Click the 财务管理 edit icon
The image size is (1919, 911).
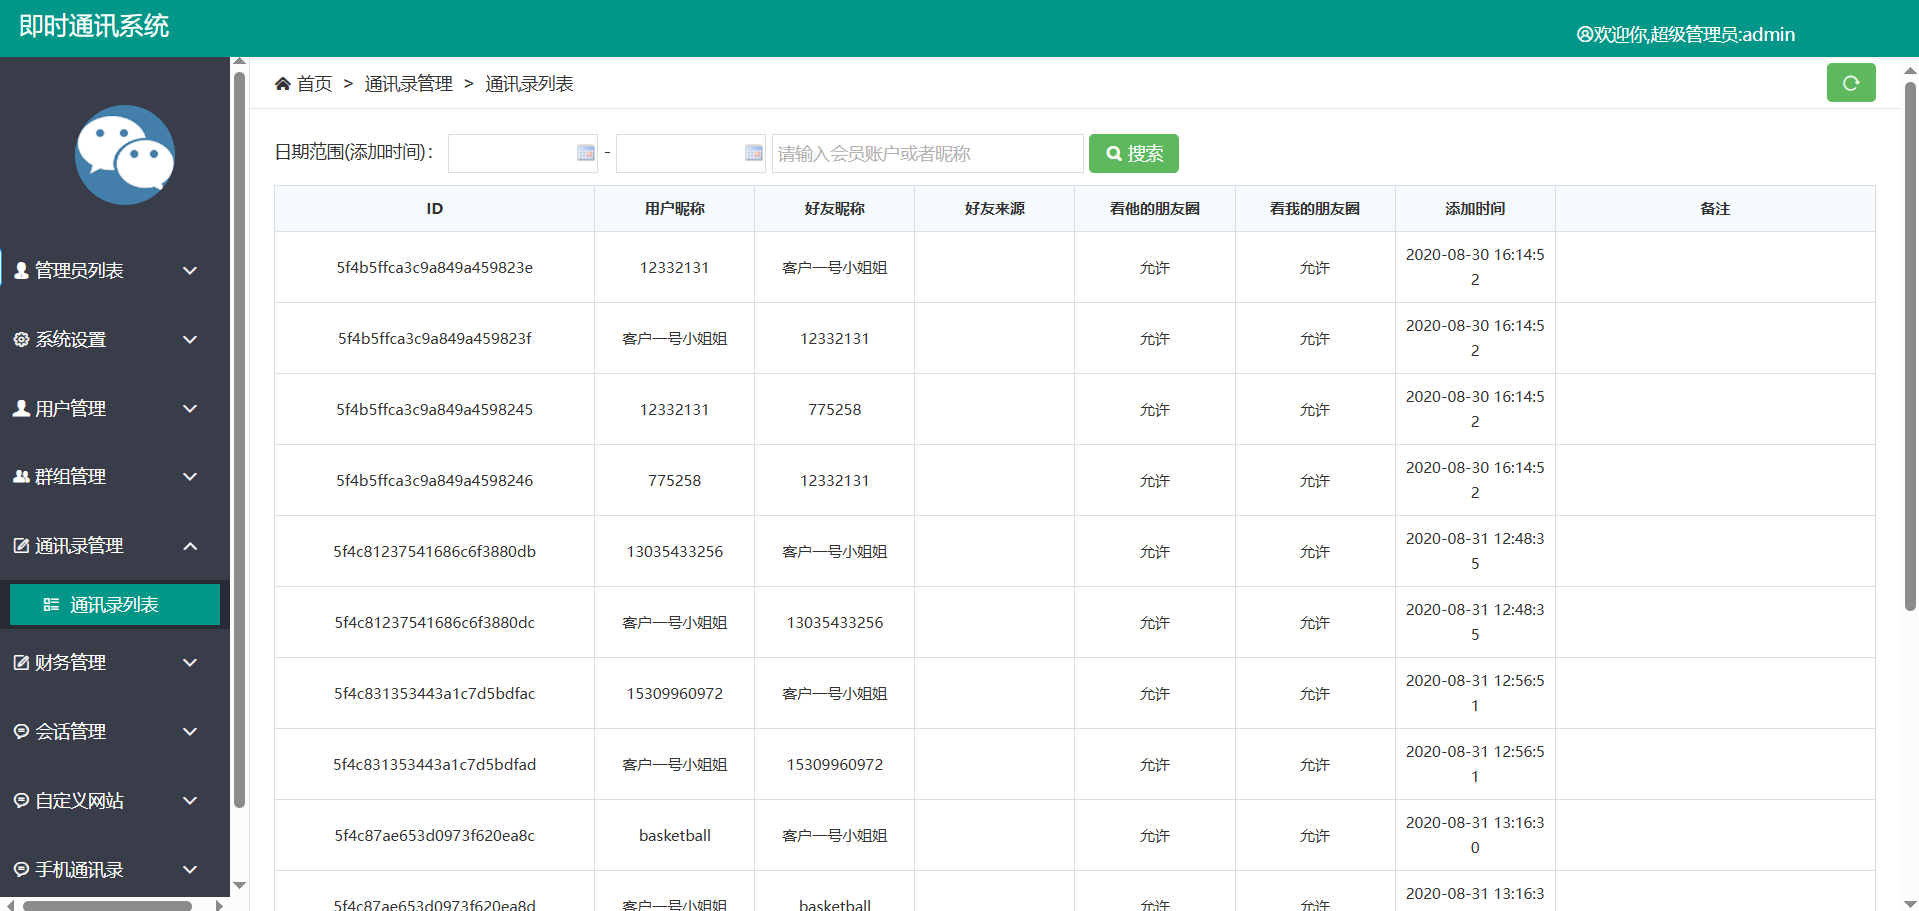pos(21,663)
